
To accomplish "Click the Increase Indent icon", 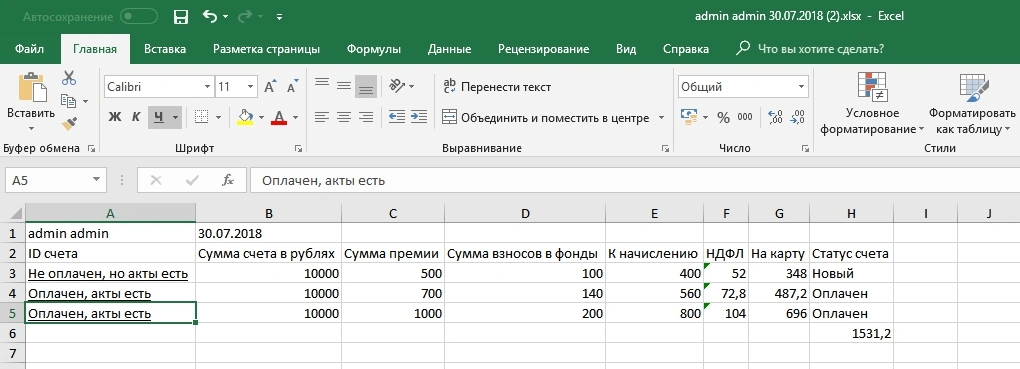I will 420,118.
